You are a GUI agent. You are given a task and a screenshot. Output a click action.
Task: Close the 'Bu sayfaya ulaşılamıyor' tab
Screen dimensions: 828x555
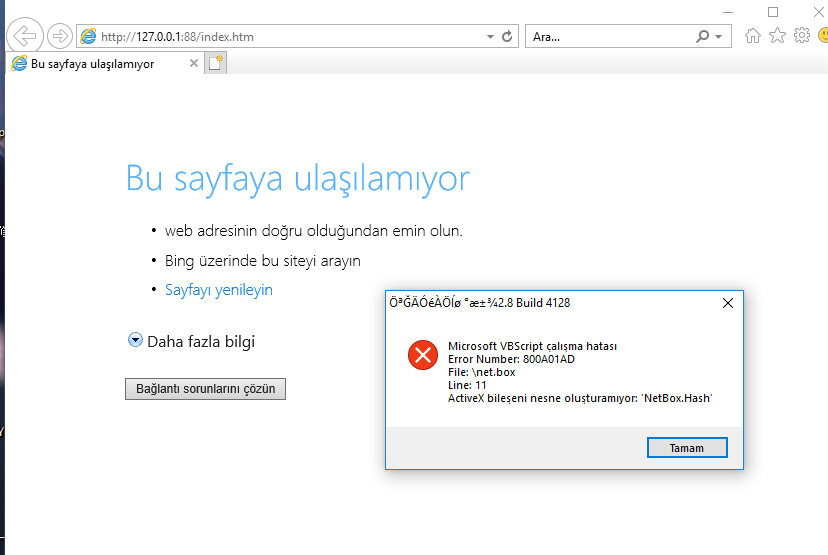click(x=194, y=63)
